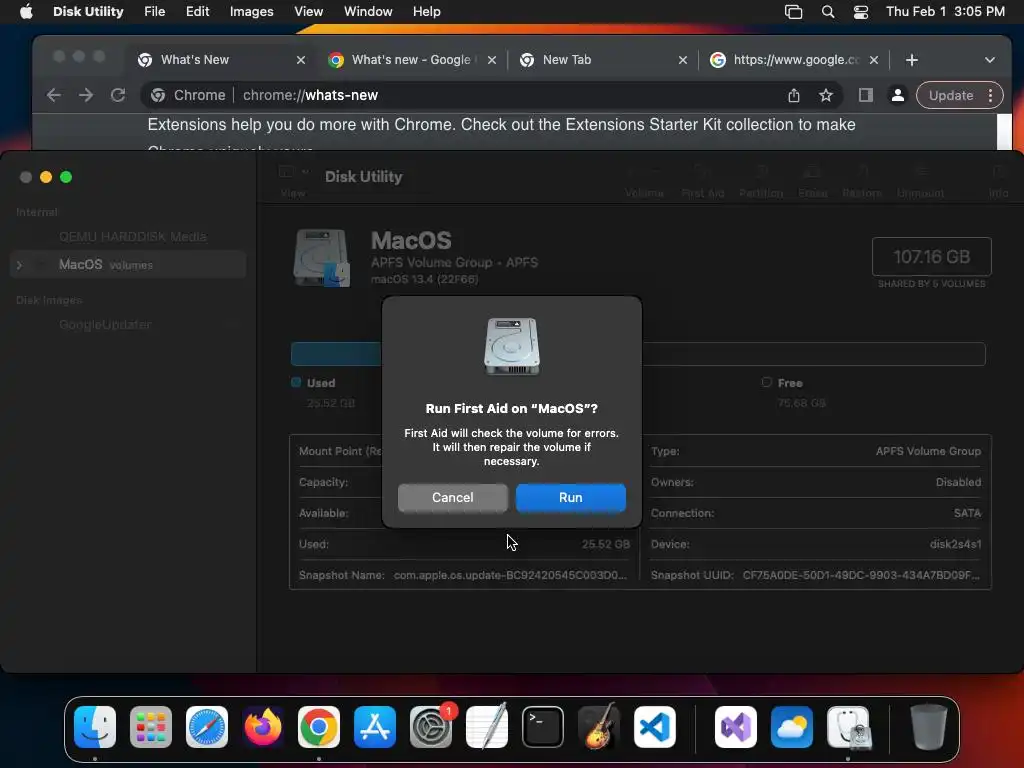Open the File menu
Screen dimensions: 1024x768
[x=155, y=12]
